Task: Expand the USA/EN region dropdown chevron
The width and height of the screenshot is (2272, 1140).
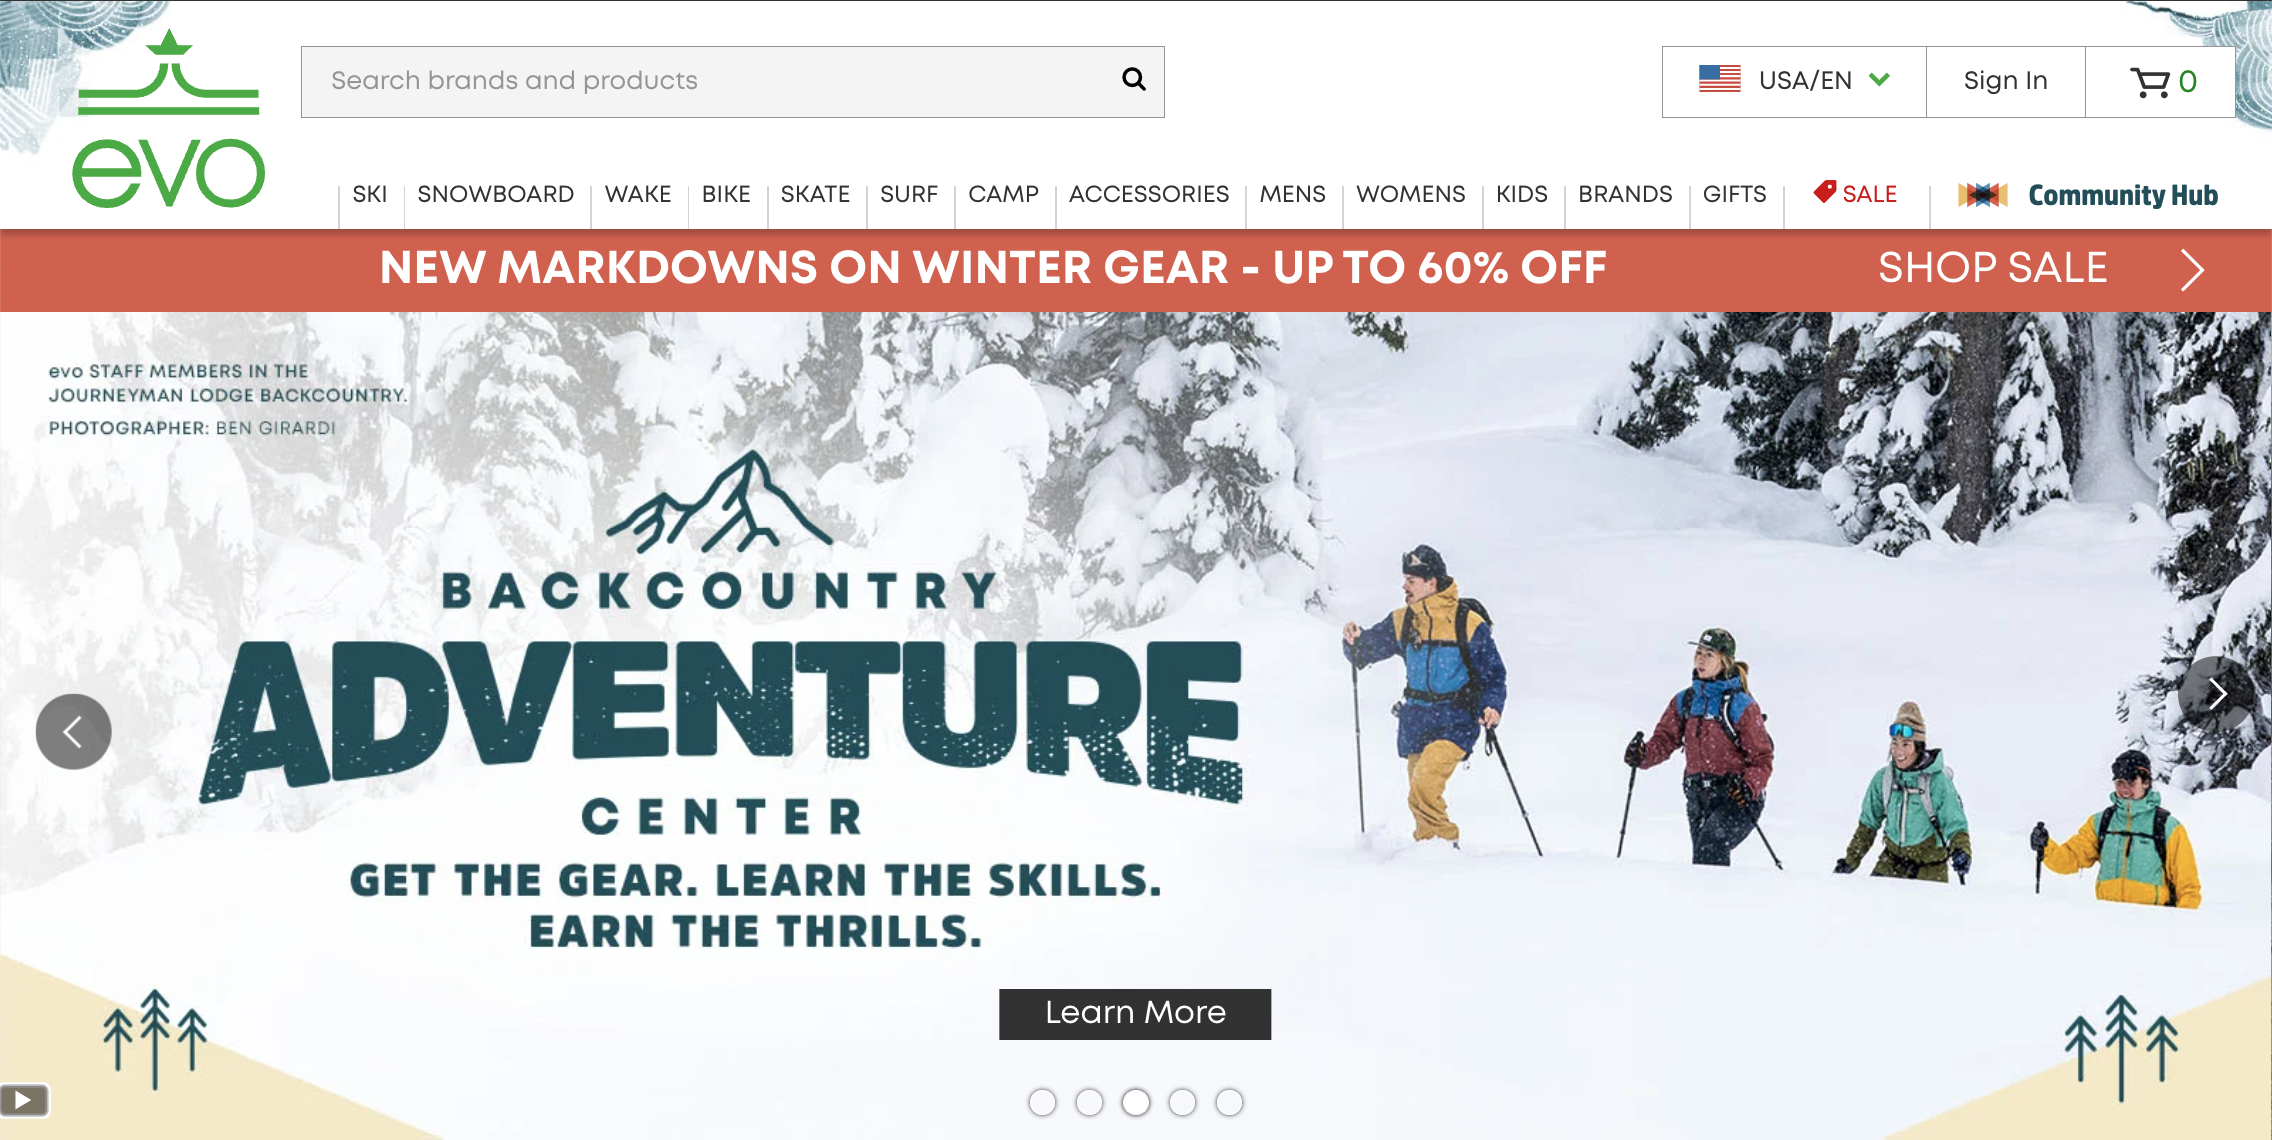Action: coord(1880,79)
